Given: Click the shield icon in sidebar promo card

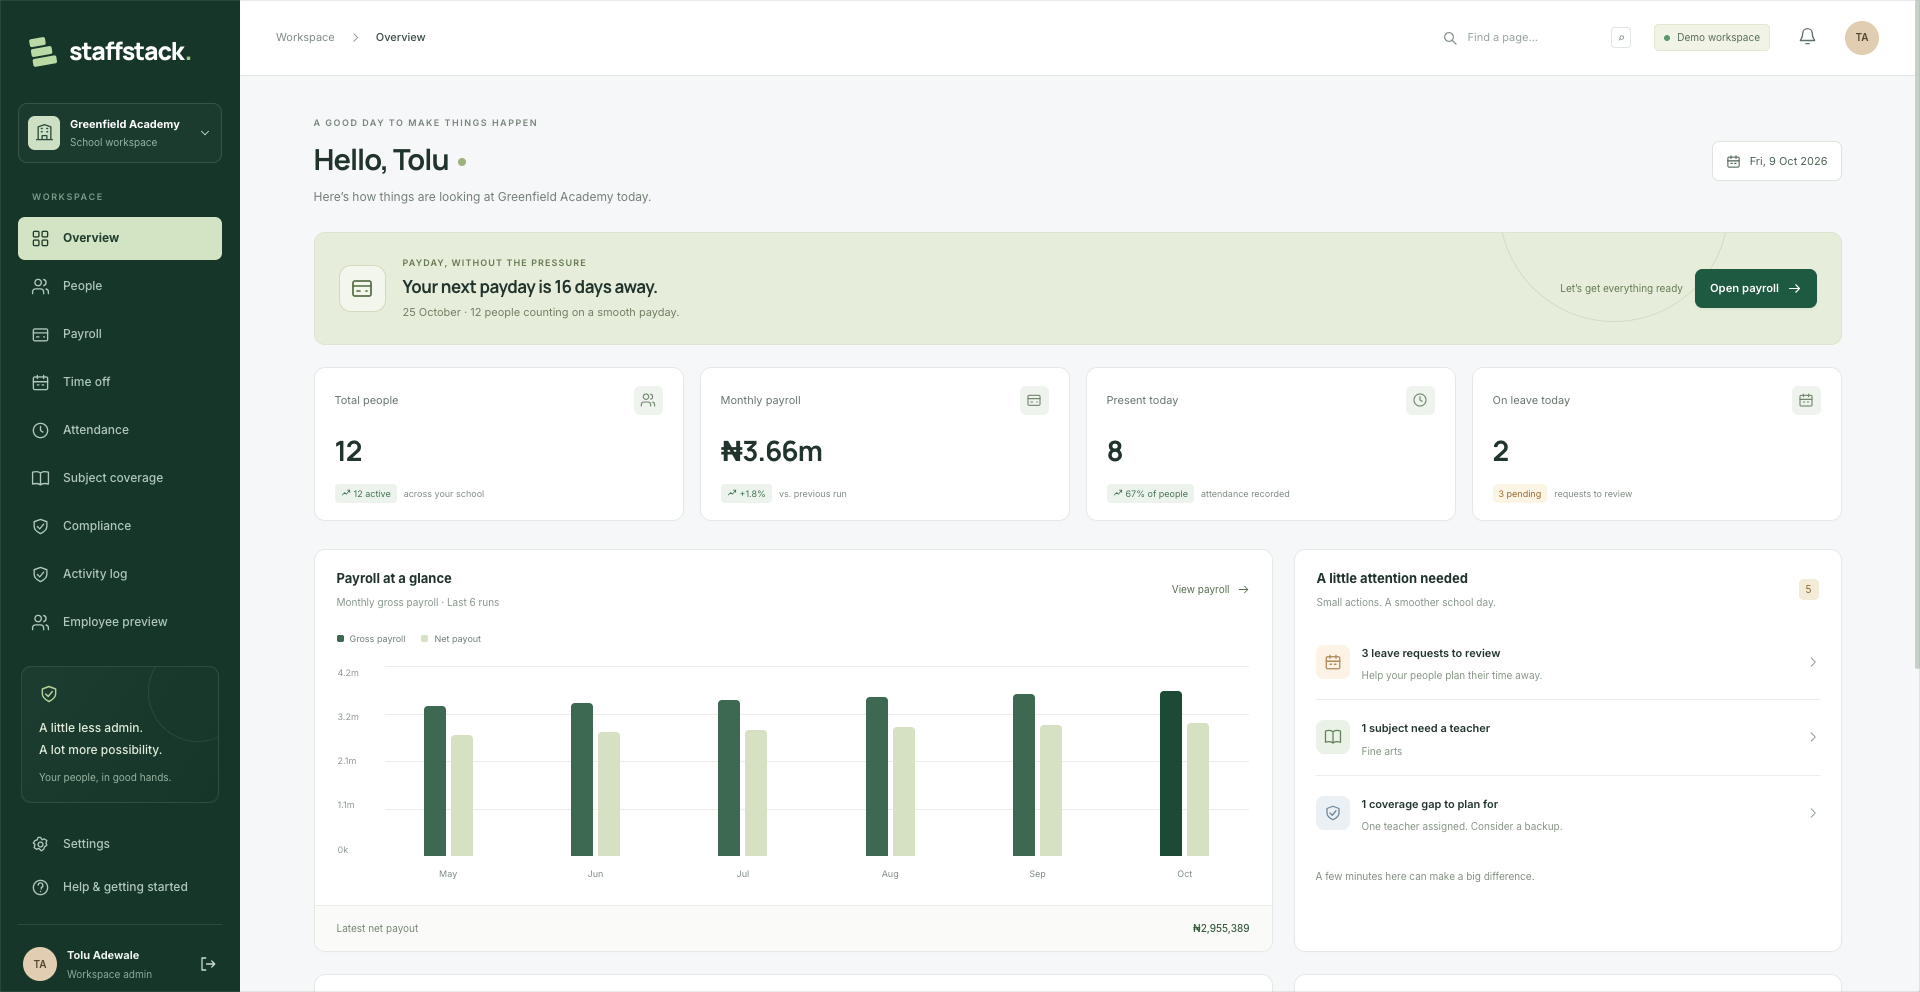Looking at the screenshot, I should click(49, 693).
